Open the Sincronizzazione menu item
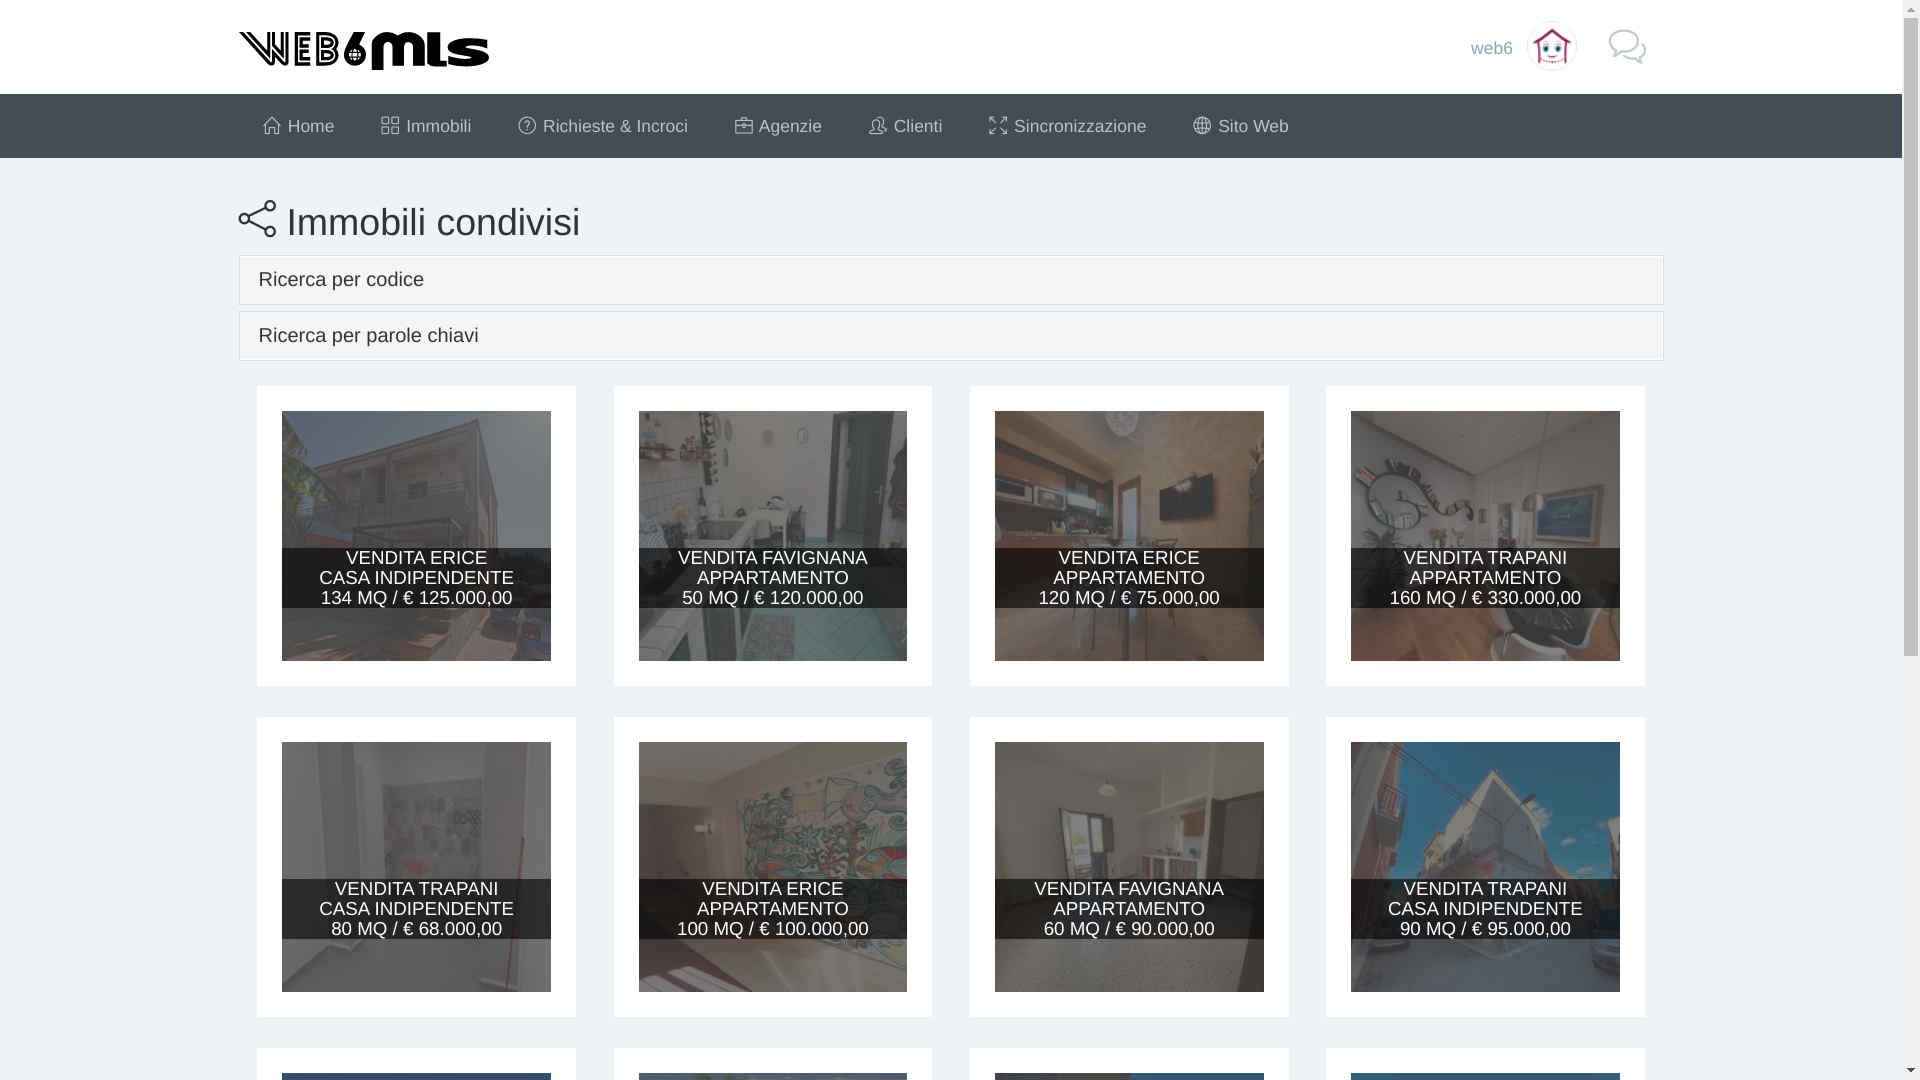This screenshot has width=1920, height=1080. [1067, 126]
